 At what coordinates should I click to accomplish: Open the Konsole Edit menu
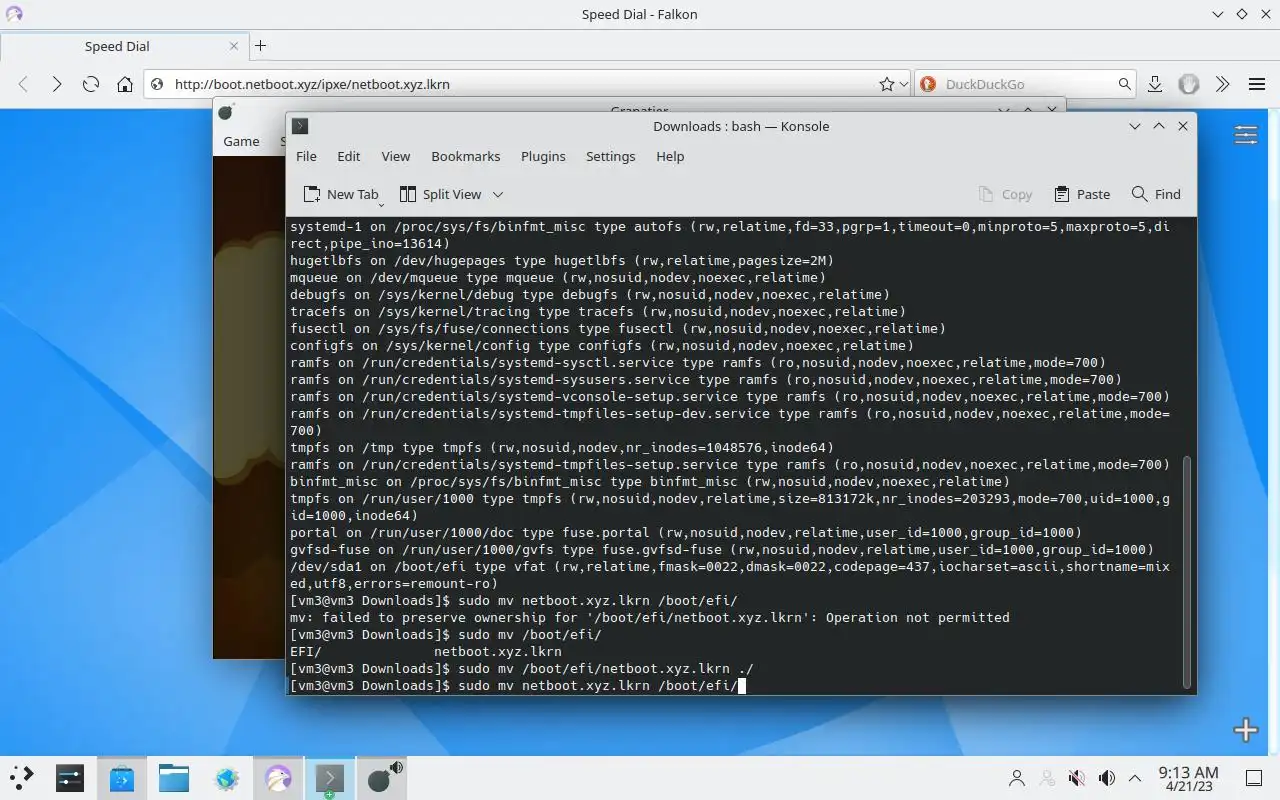(349, 156)
